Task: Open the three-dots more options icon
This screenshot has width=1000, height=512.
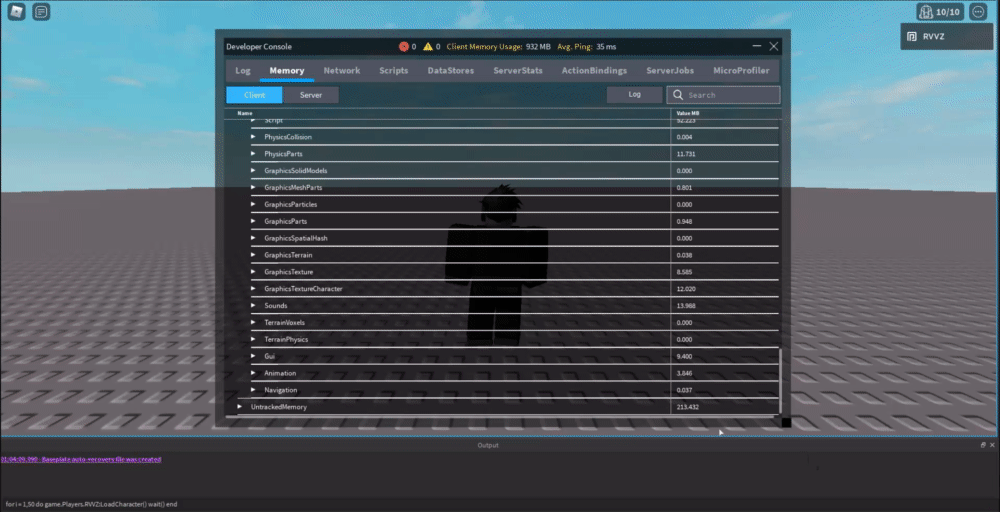Action: click(978, 11)
